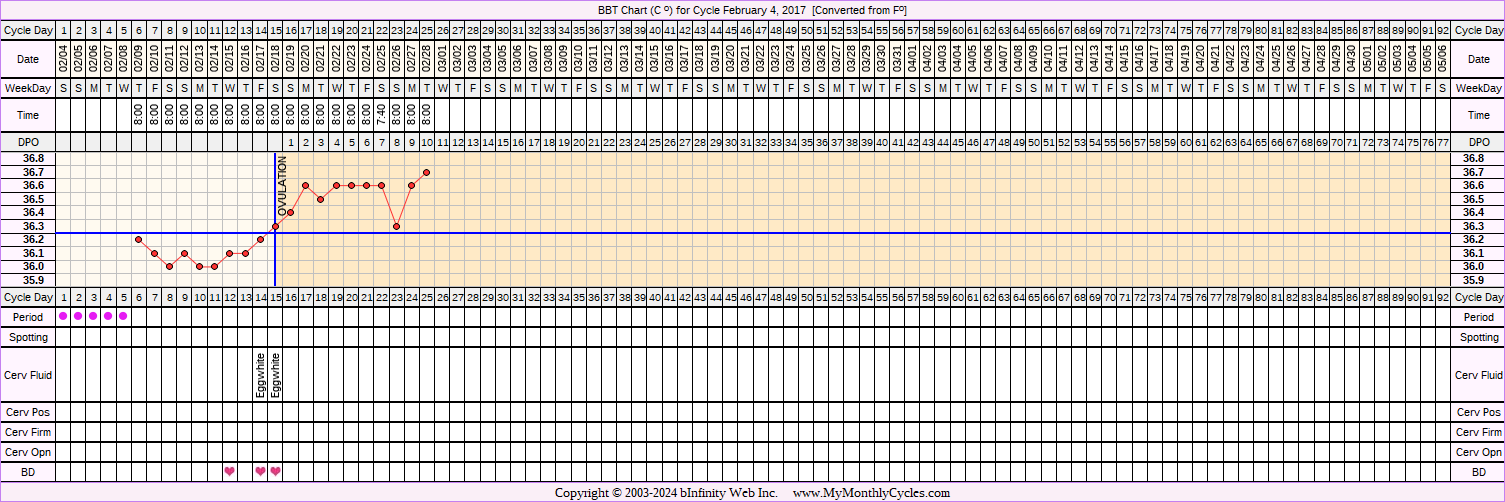Click the temperature dip point on cycle day 23
The width and height of the screenshot is (1505, 502).
pyautogui.click(x=397, y=226)
